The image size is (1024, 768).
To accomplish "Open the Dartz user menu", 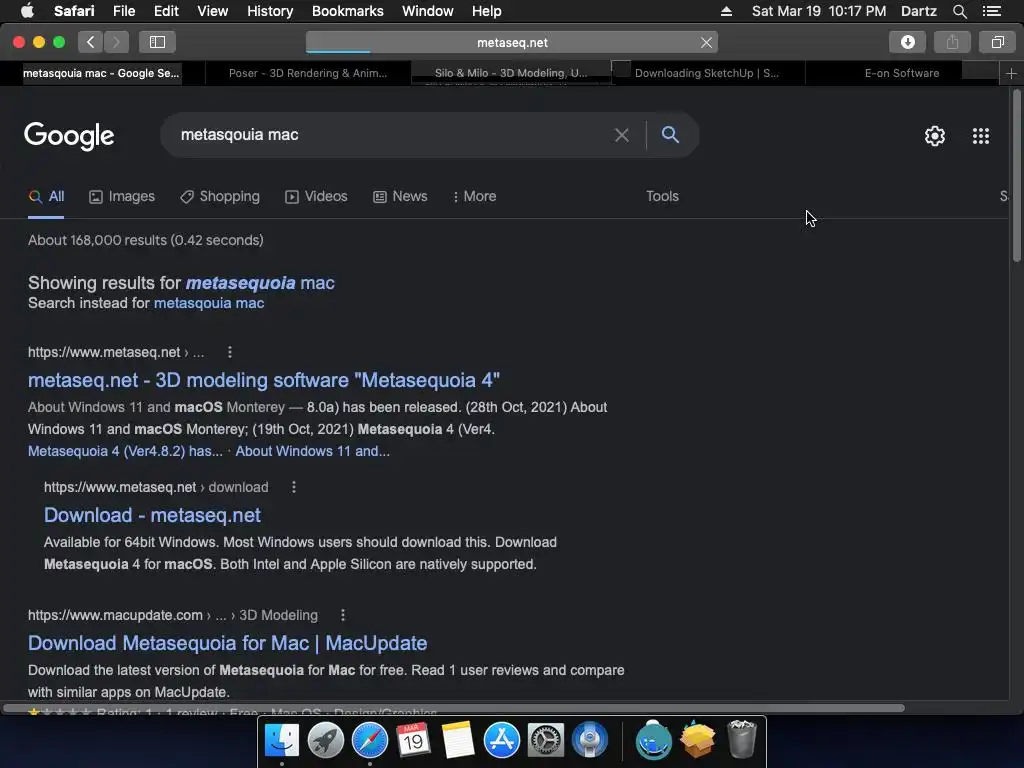I will pyautogui.click(x=918, y=11).
